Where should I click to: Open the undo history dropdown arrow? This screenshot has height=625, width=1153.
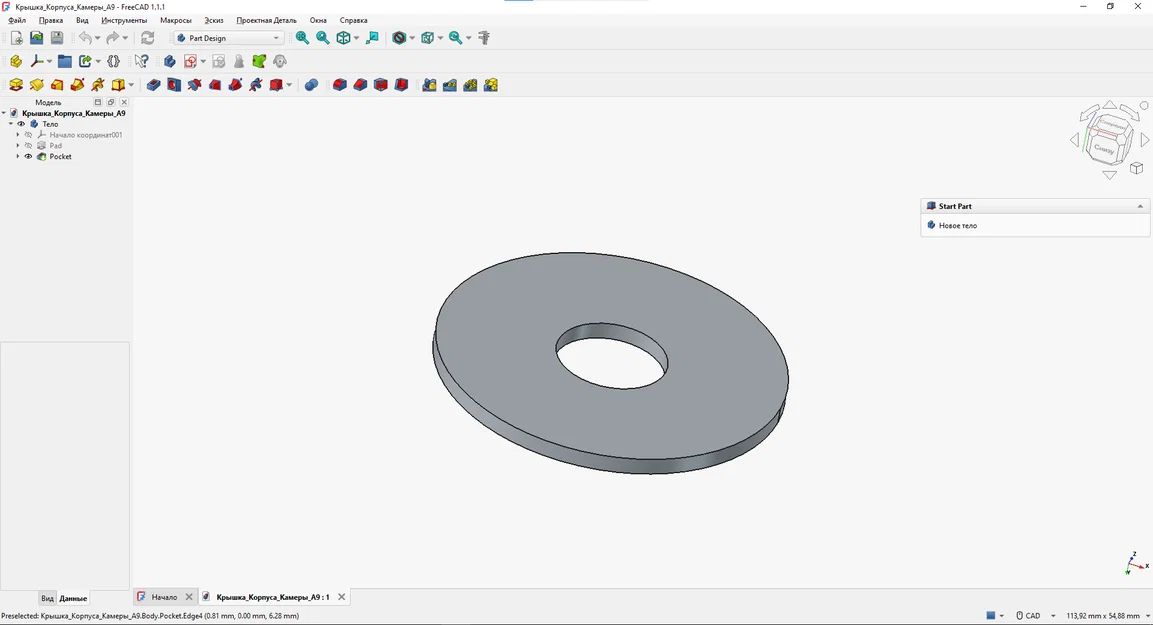click(x=98, y=38)
